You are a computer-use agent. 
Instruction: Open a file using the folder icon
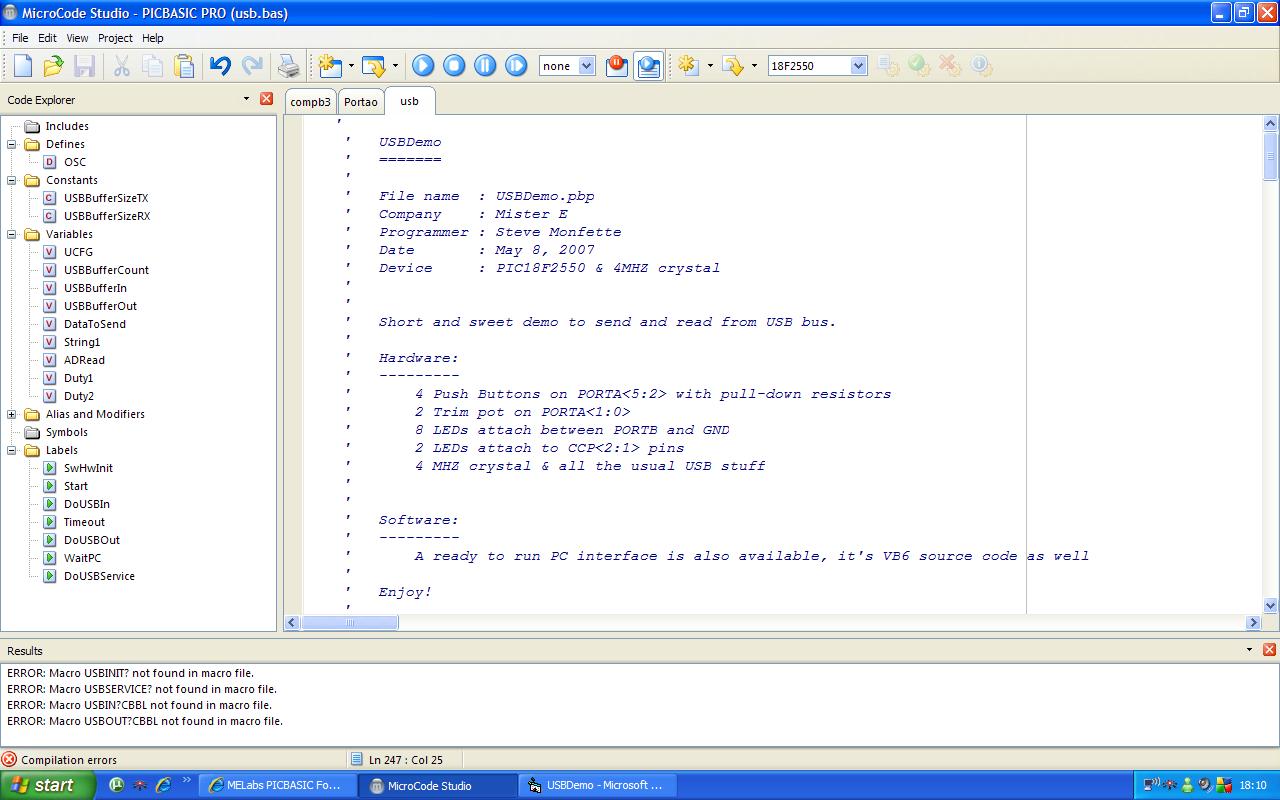53,66
